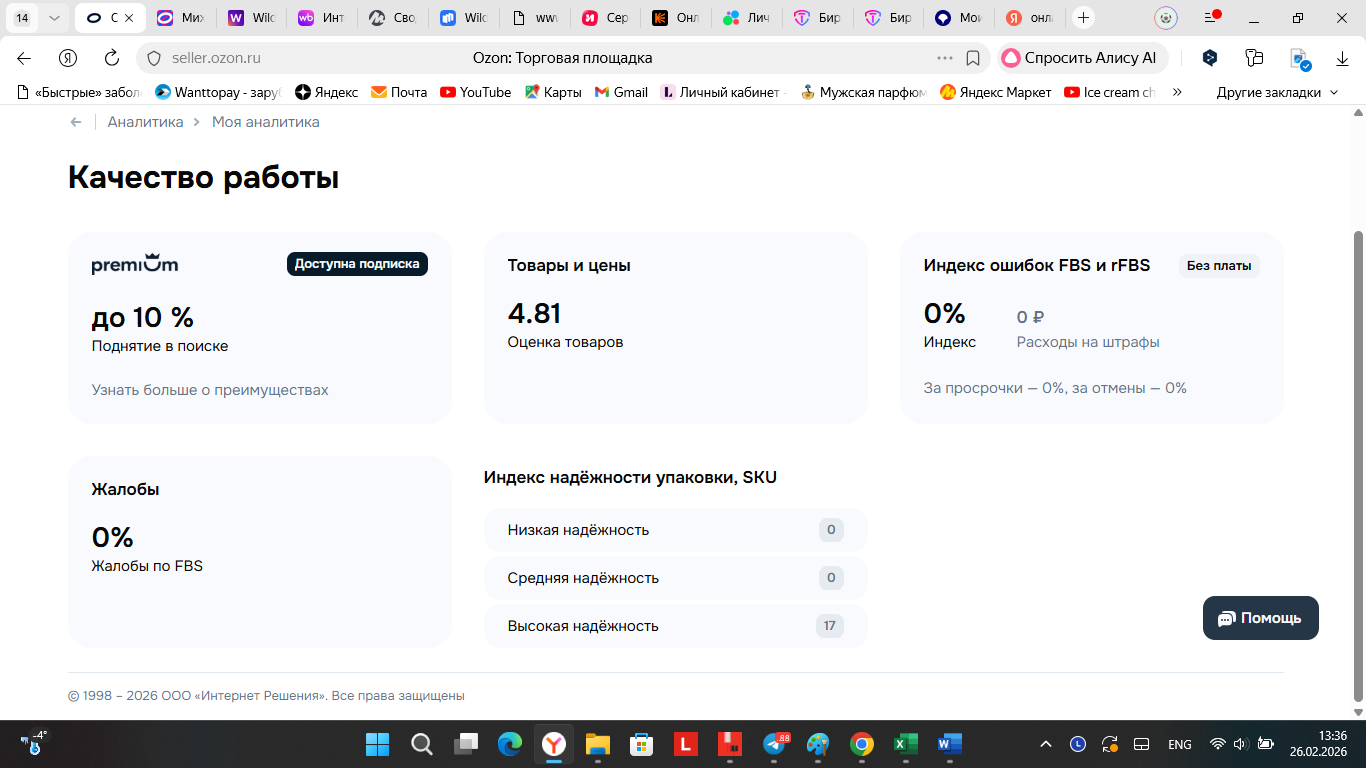
Task: Click the Низкая надёжность row
Action: click(x=676, y=530)
